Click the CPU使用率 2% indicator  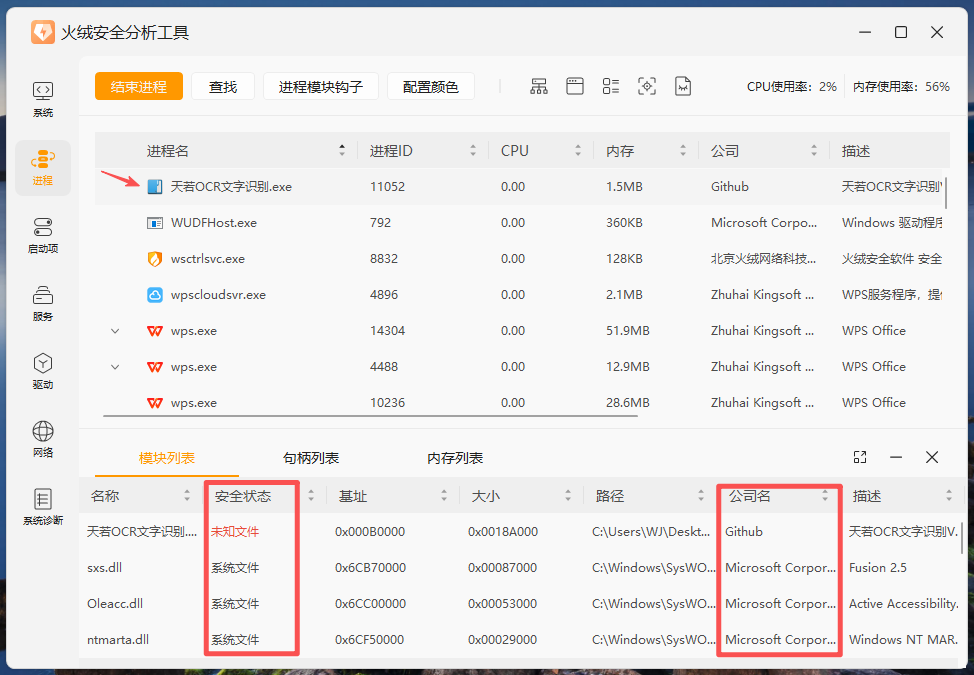click(791, 86)
